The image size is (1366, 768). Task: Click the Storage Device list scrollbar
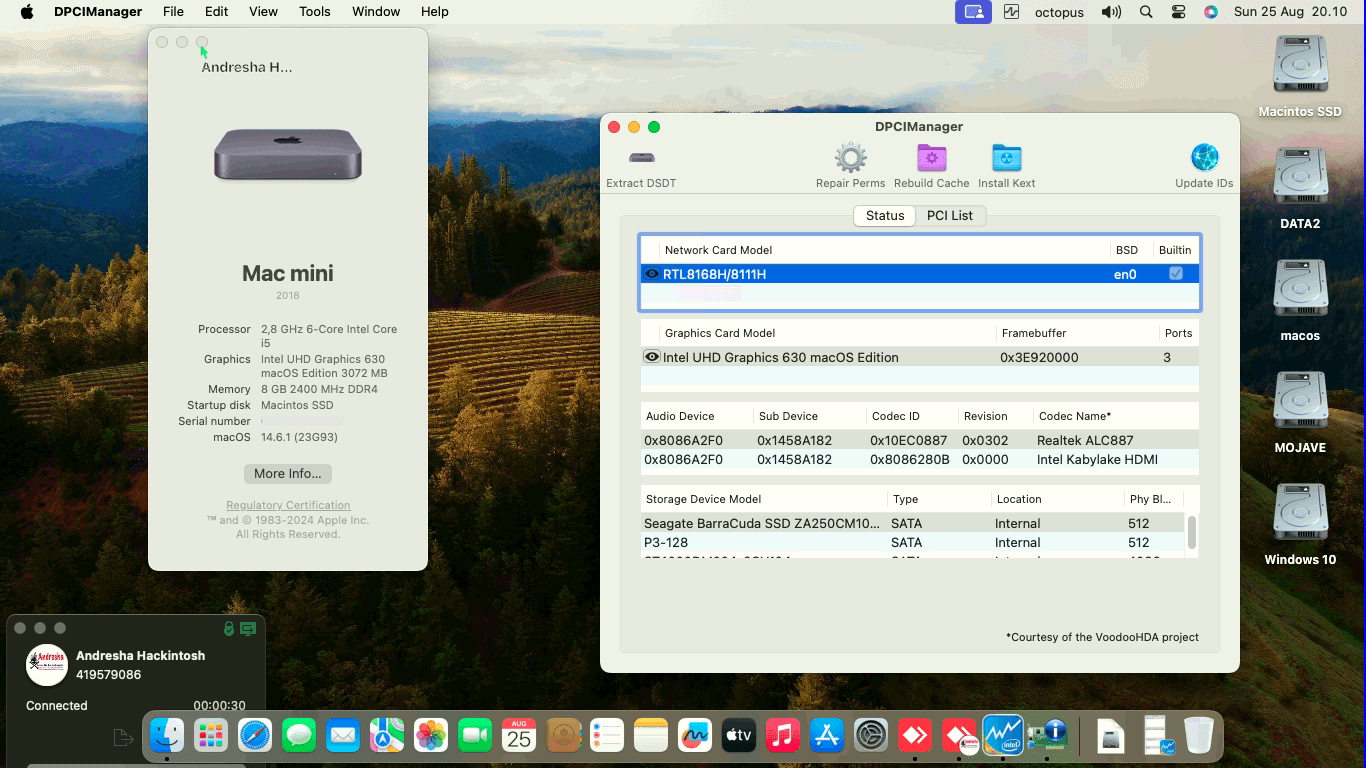(x=1192, y=532)
